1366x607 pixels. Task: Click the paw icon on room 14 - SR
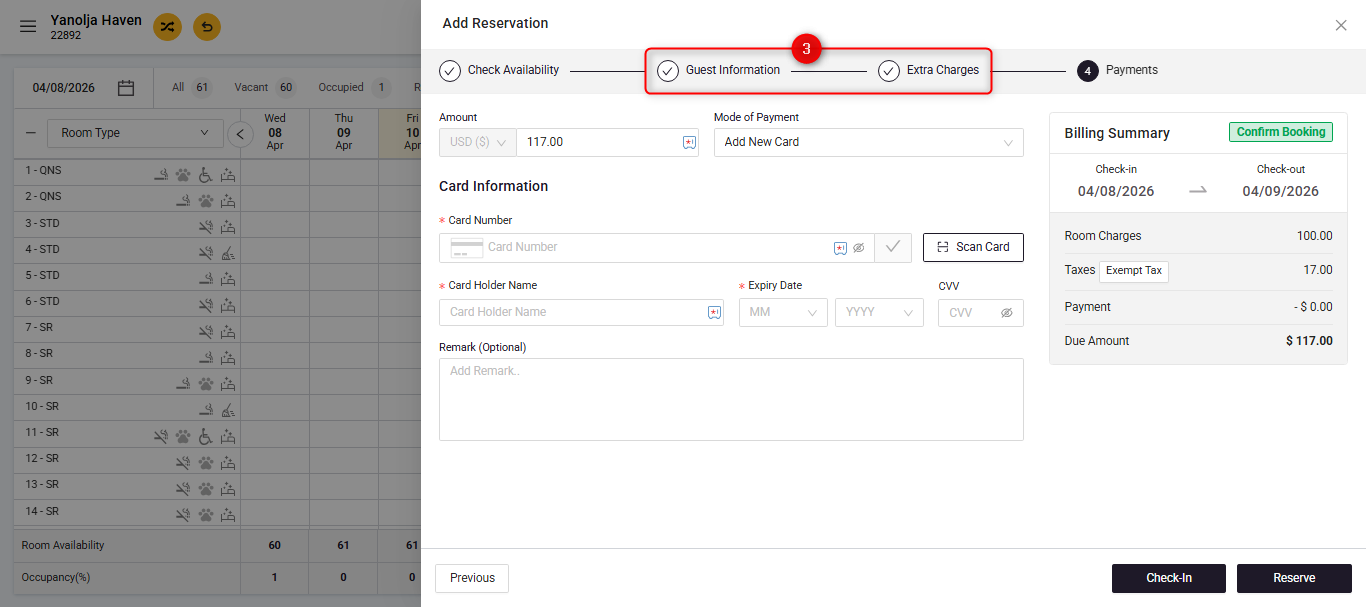point(205,515)
